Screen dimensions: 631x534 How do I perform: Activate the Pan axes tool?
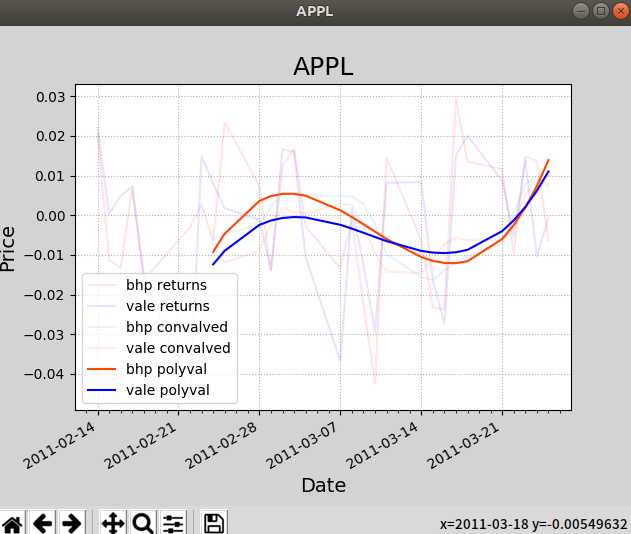[113, 523]
